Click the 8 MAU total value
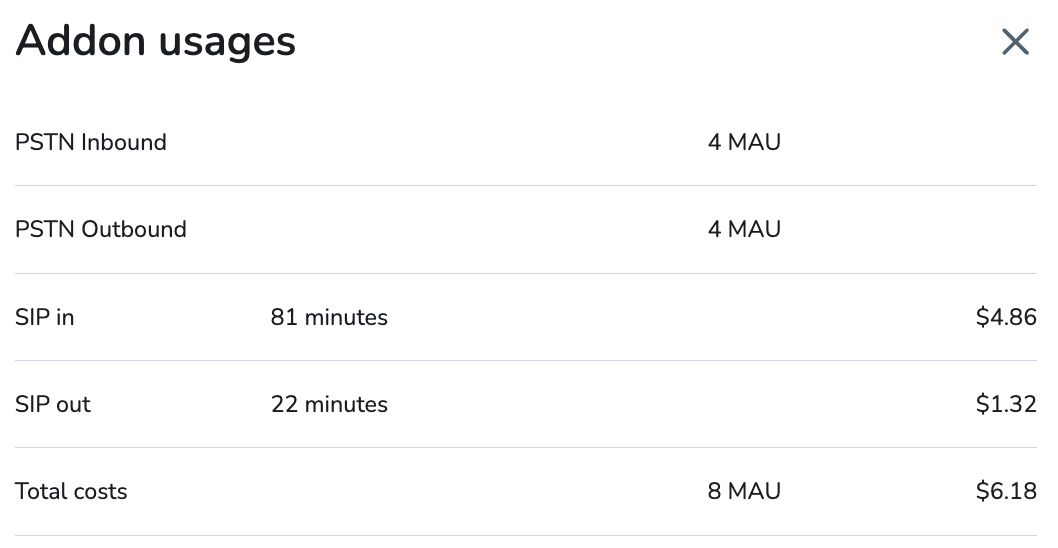The width and height of the screenshot is (1058, 548). [744, 492]
